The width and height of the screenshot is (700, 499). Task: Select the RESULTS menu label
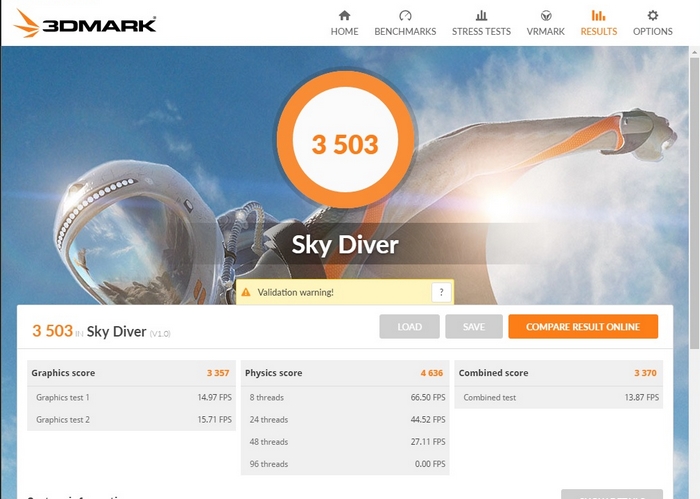(x=599, y=32)
